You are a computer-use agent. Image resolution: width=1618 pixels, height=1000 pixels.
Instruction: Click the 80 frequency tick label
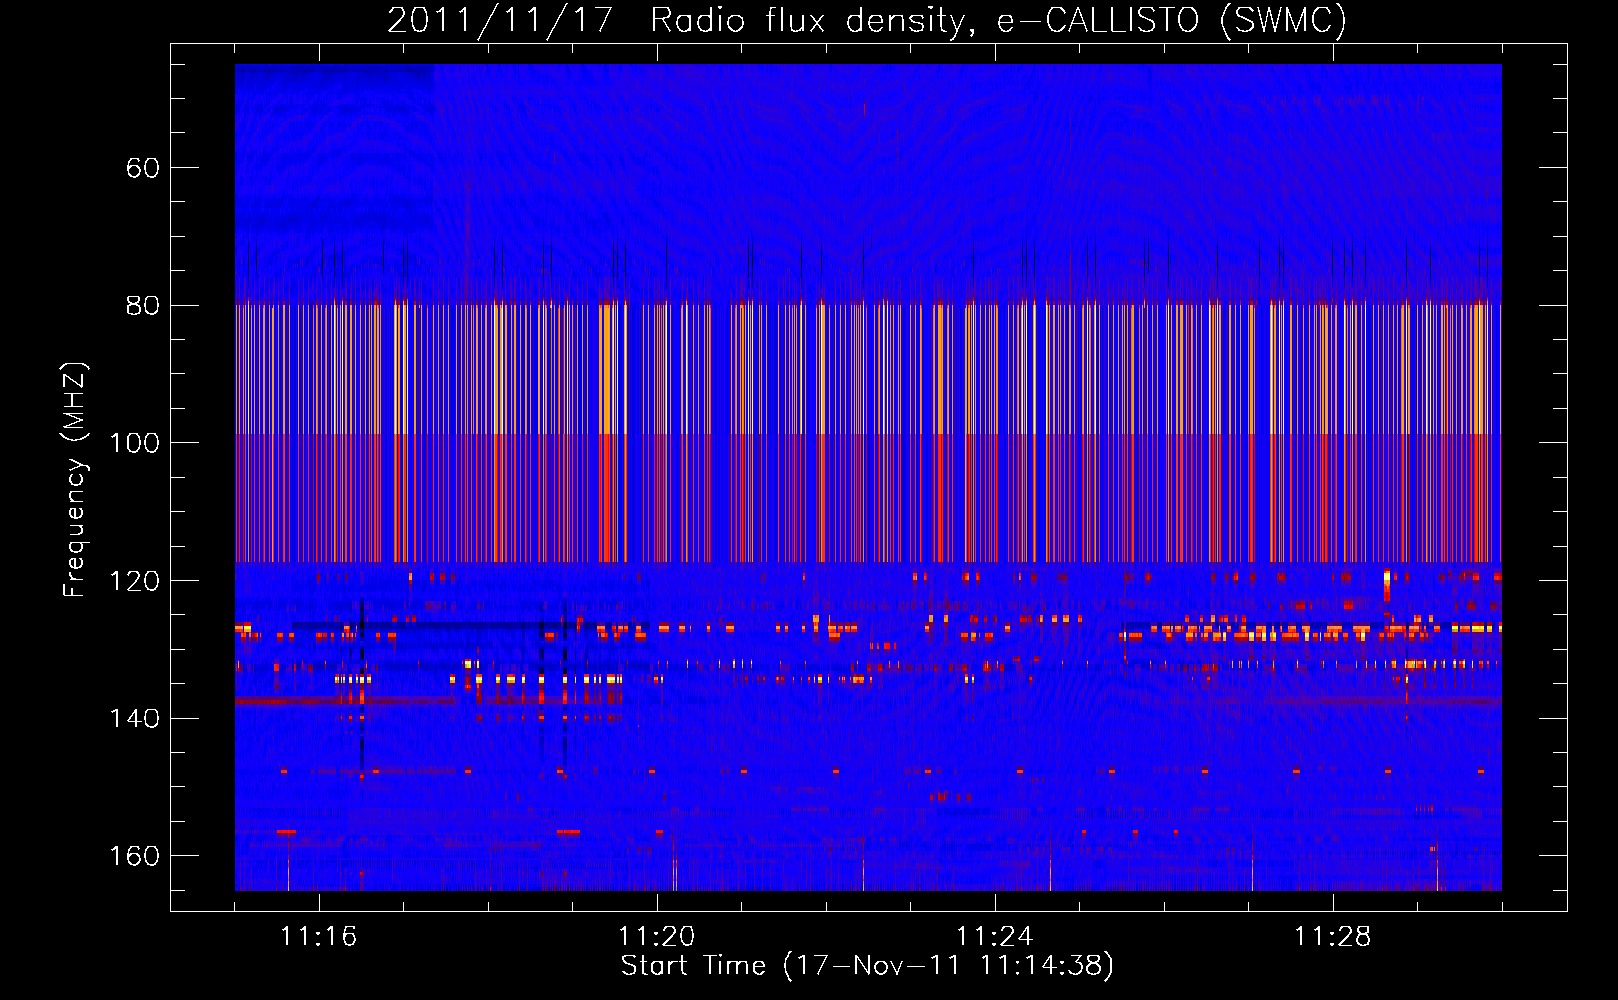pyautogui.click(x=143, y=306)
